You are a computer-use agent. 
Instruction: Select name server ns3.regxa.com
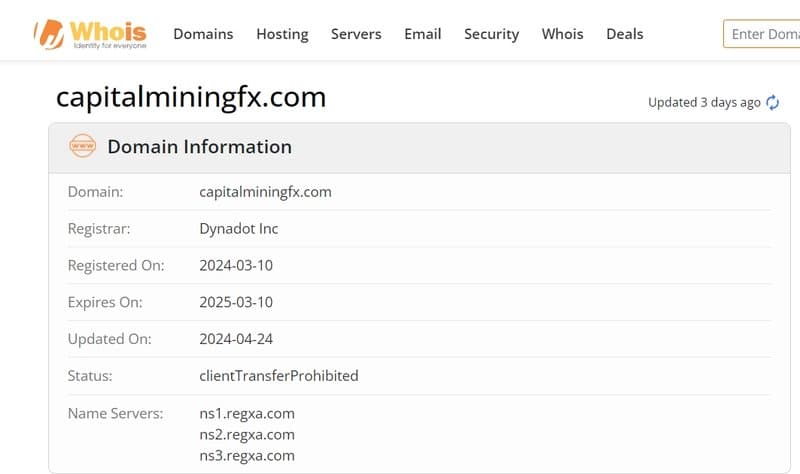tap(247, 456)
